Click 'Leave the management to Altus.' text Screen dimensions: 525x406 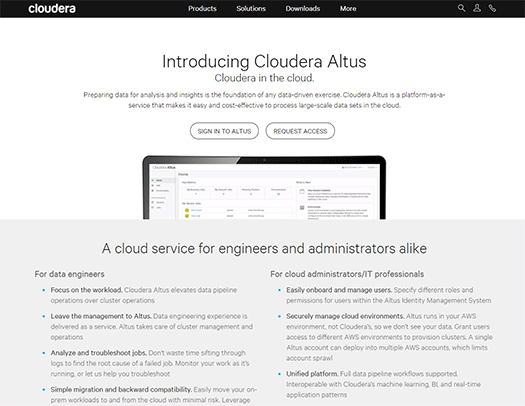[x=101, y=316]
